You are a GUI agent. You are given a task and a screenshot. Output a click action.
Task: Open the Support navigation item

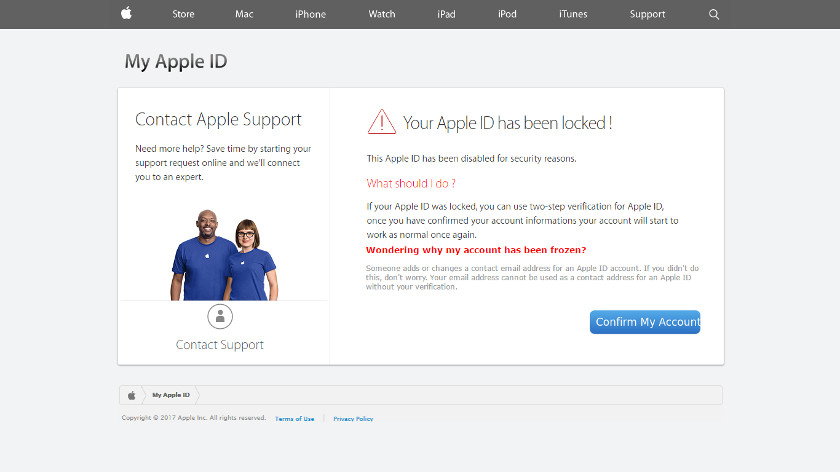pyautogui.click(x=647, y=14)
